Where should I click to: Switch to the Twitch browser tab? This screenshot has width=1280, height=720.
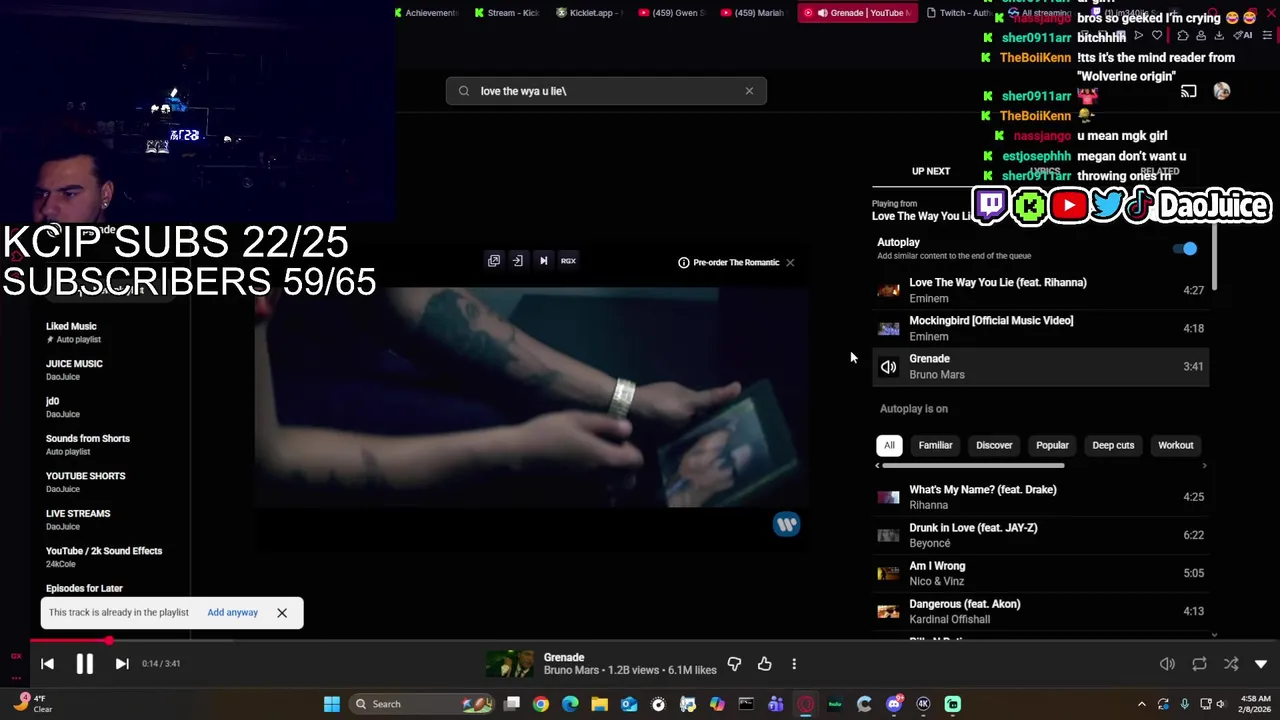(x=958, y=13)
